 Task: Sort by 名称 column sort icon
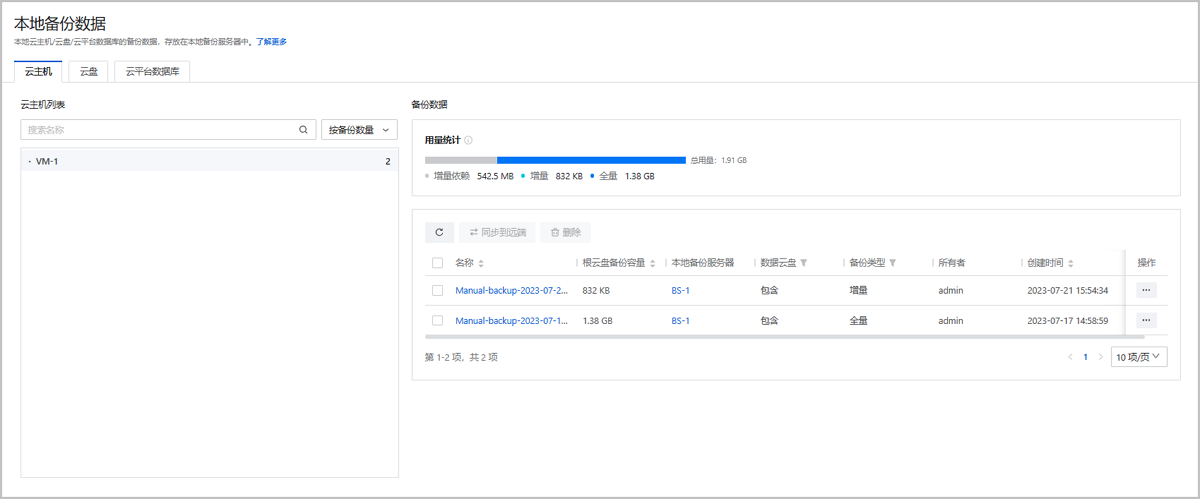(x=481, y=263)
